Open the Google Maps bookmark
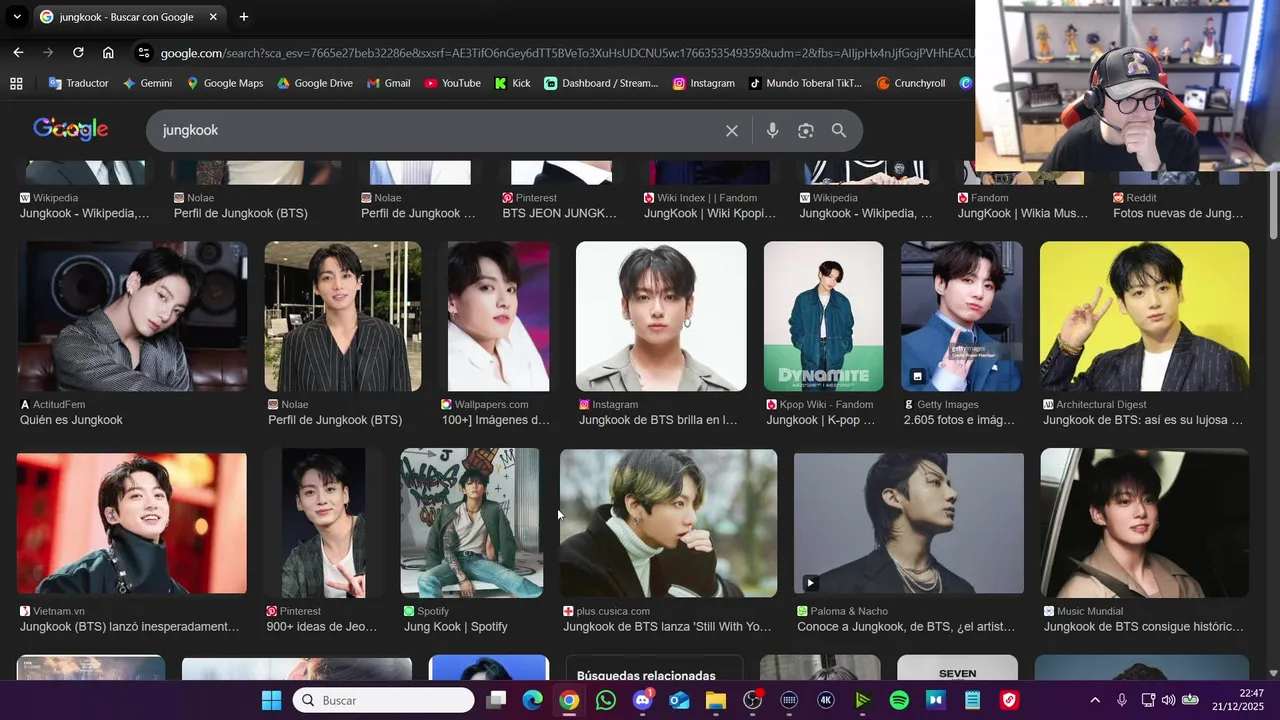1280x720 pixels. (x=225, y=83)
